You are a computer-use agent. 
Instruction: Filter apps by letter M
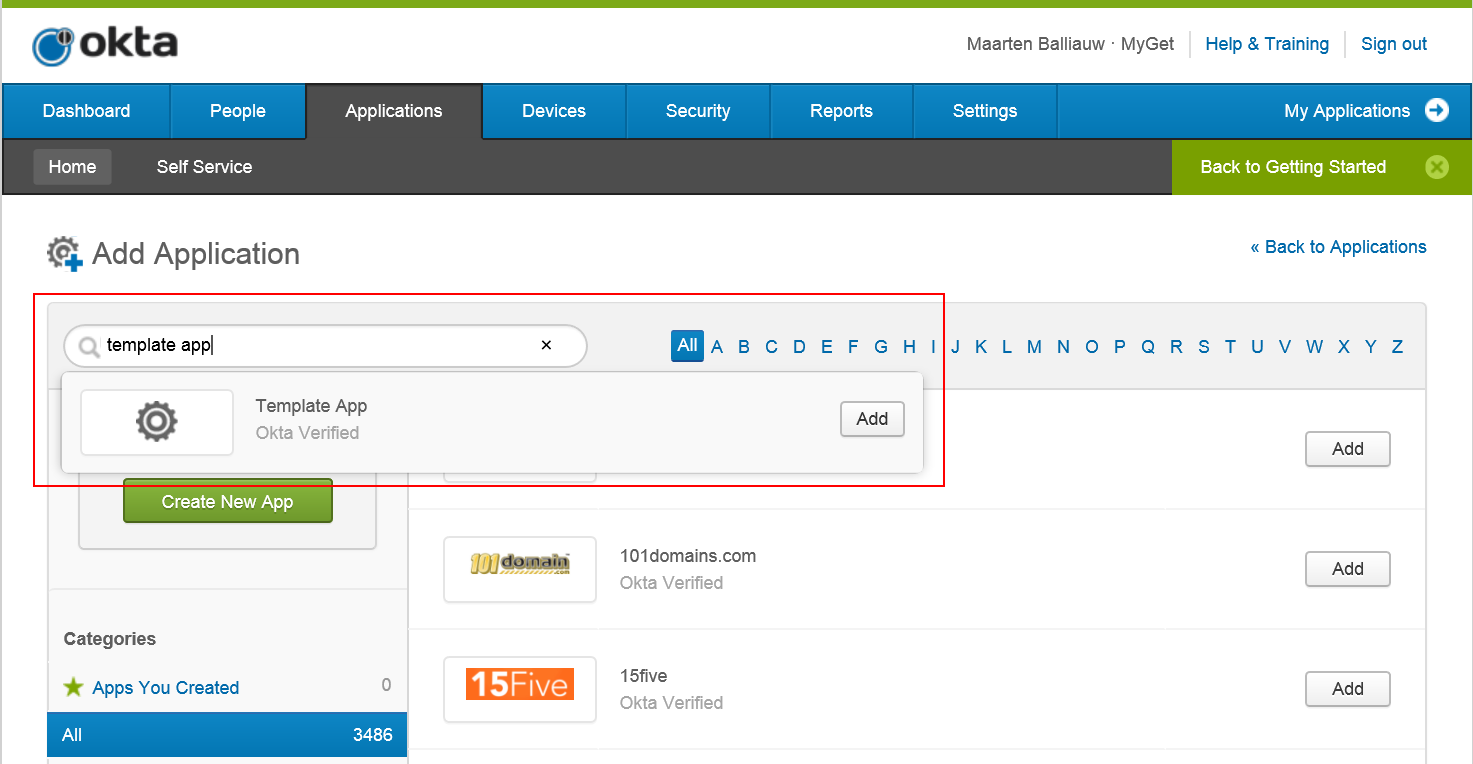[x=1034, y=347]
